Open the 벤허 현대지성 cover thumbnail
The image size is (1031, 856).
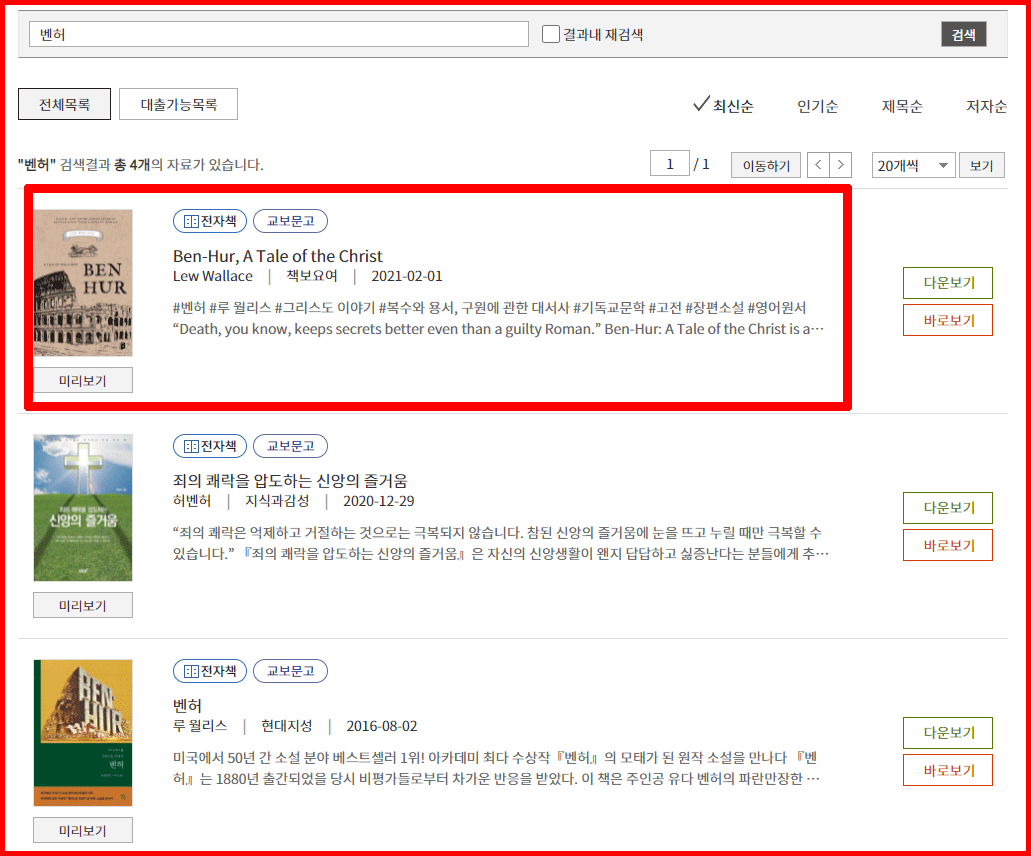coord(83,732)
